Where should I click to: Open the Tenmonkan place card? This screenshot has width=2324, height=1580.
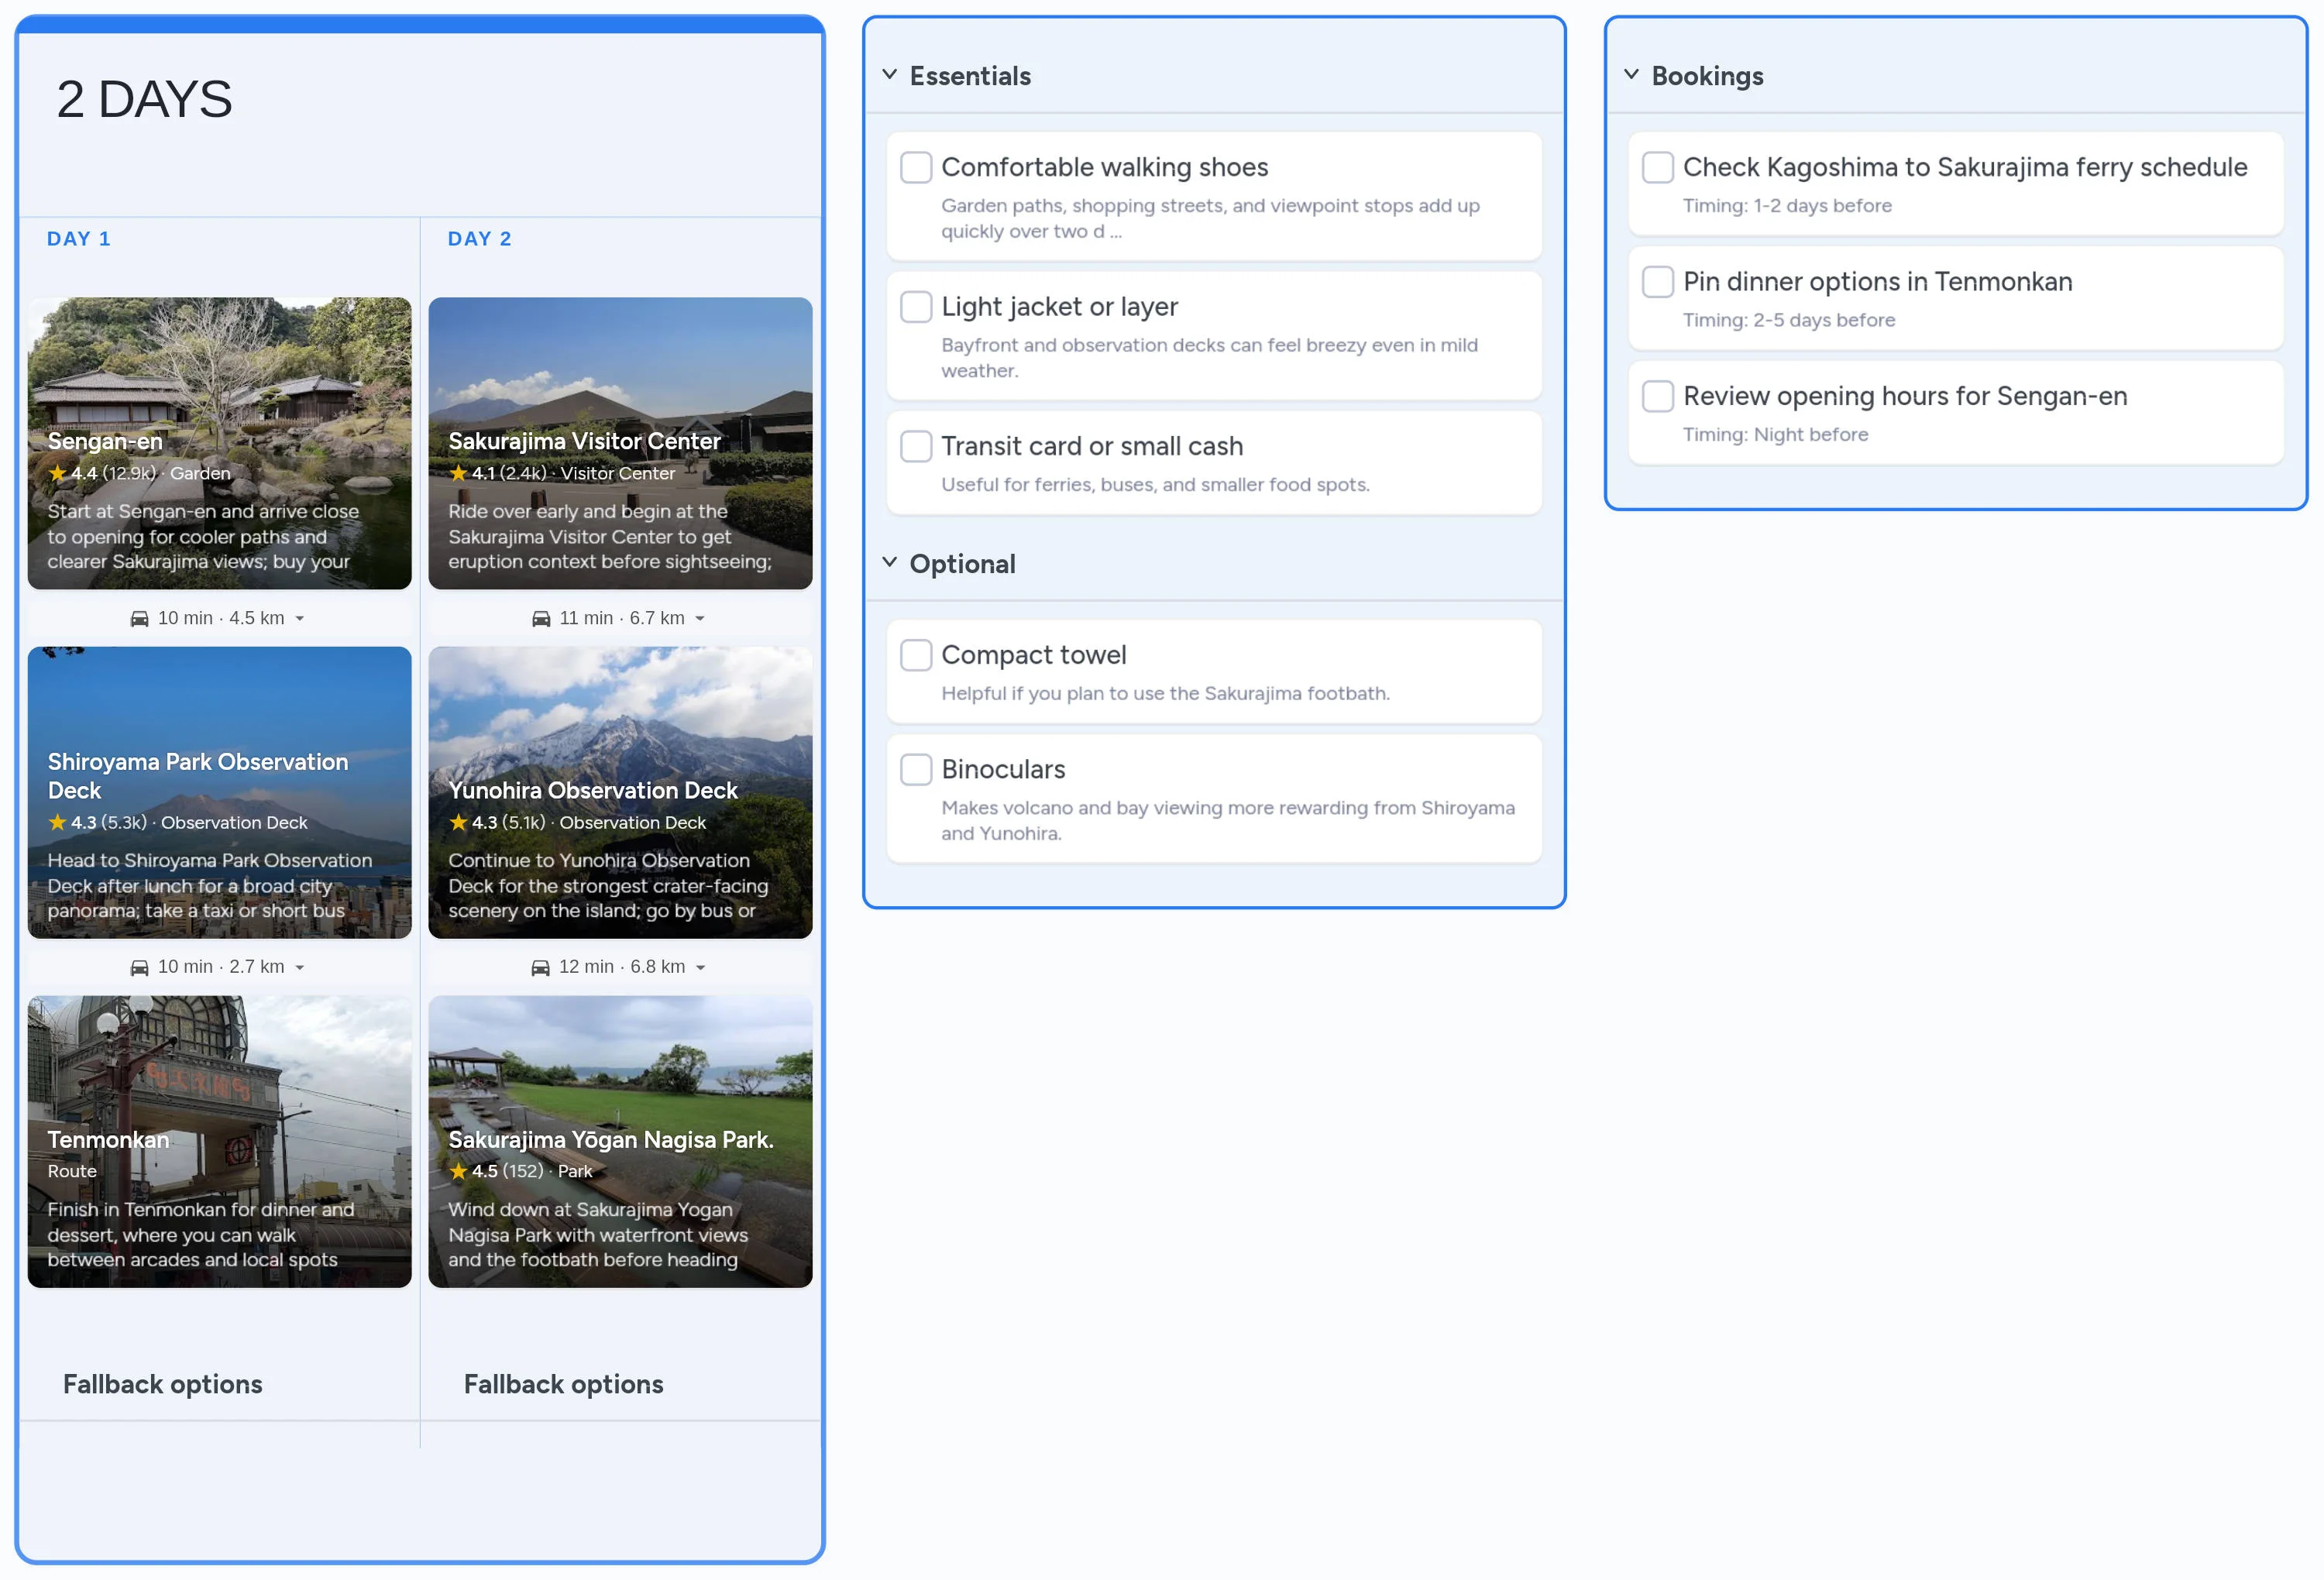click(219, 1140)
